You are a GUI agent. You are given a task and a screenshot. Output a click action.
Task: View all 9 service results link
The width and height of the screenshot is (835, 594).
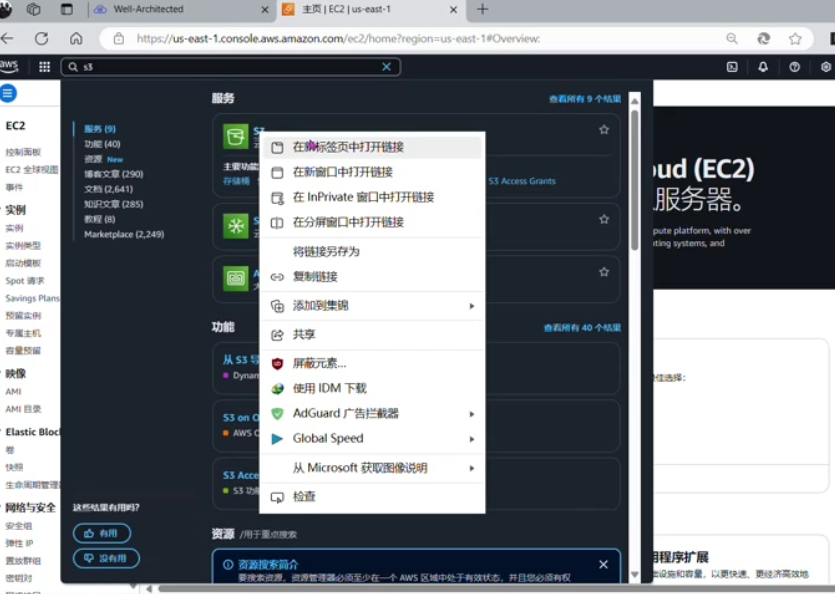pyautogui.click(x=585, y=99)
